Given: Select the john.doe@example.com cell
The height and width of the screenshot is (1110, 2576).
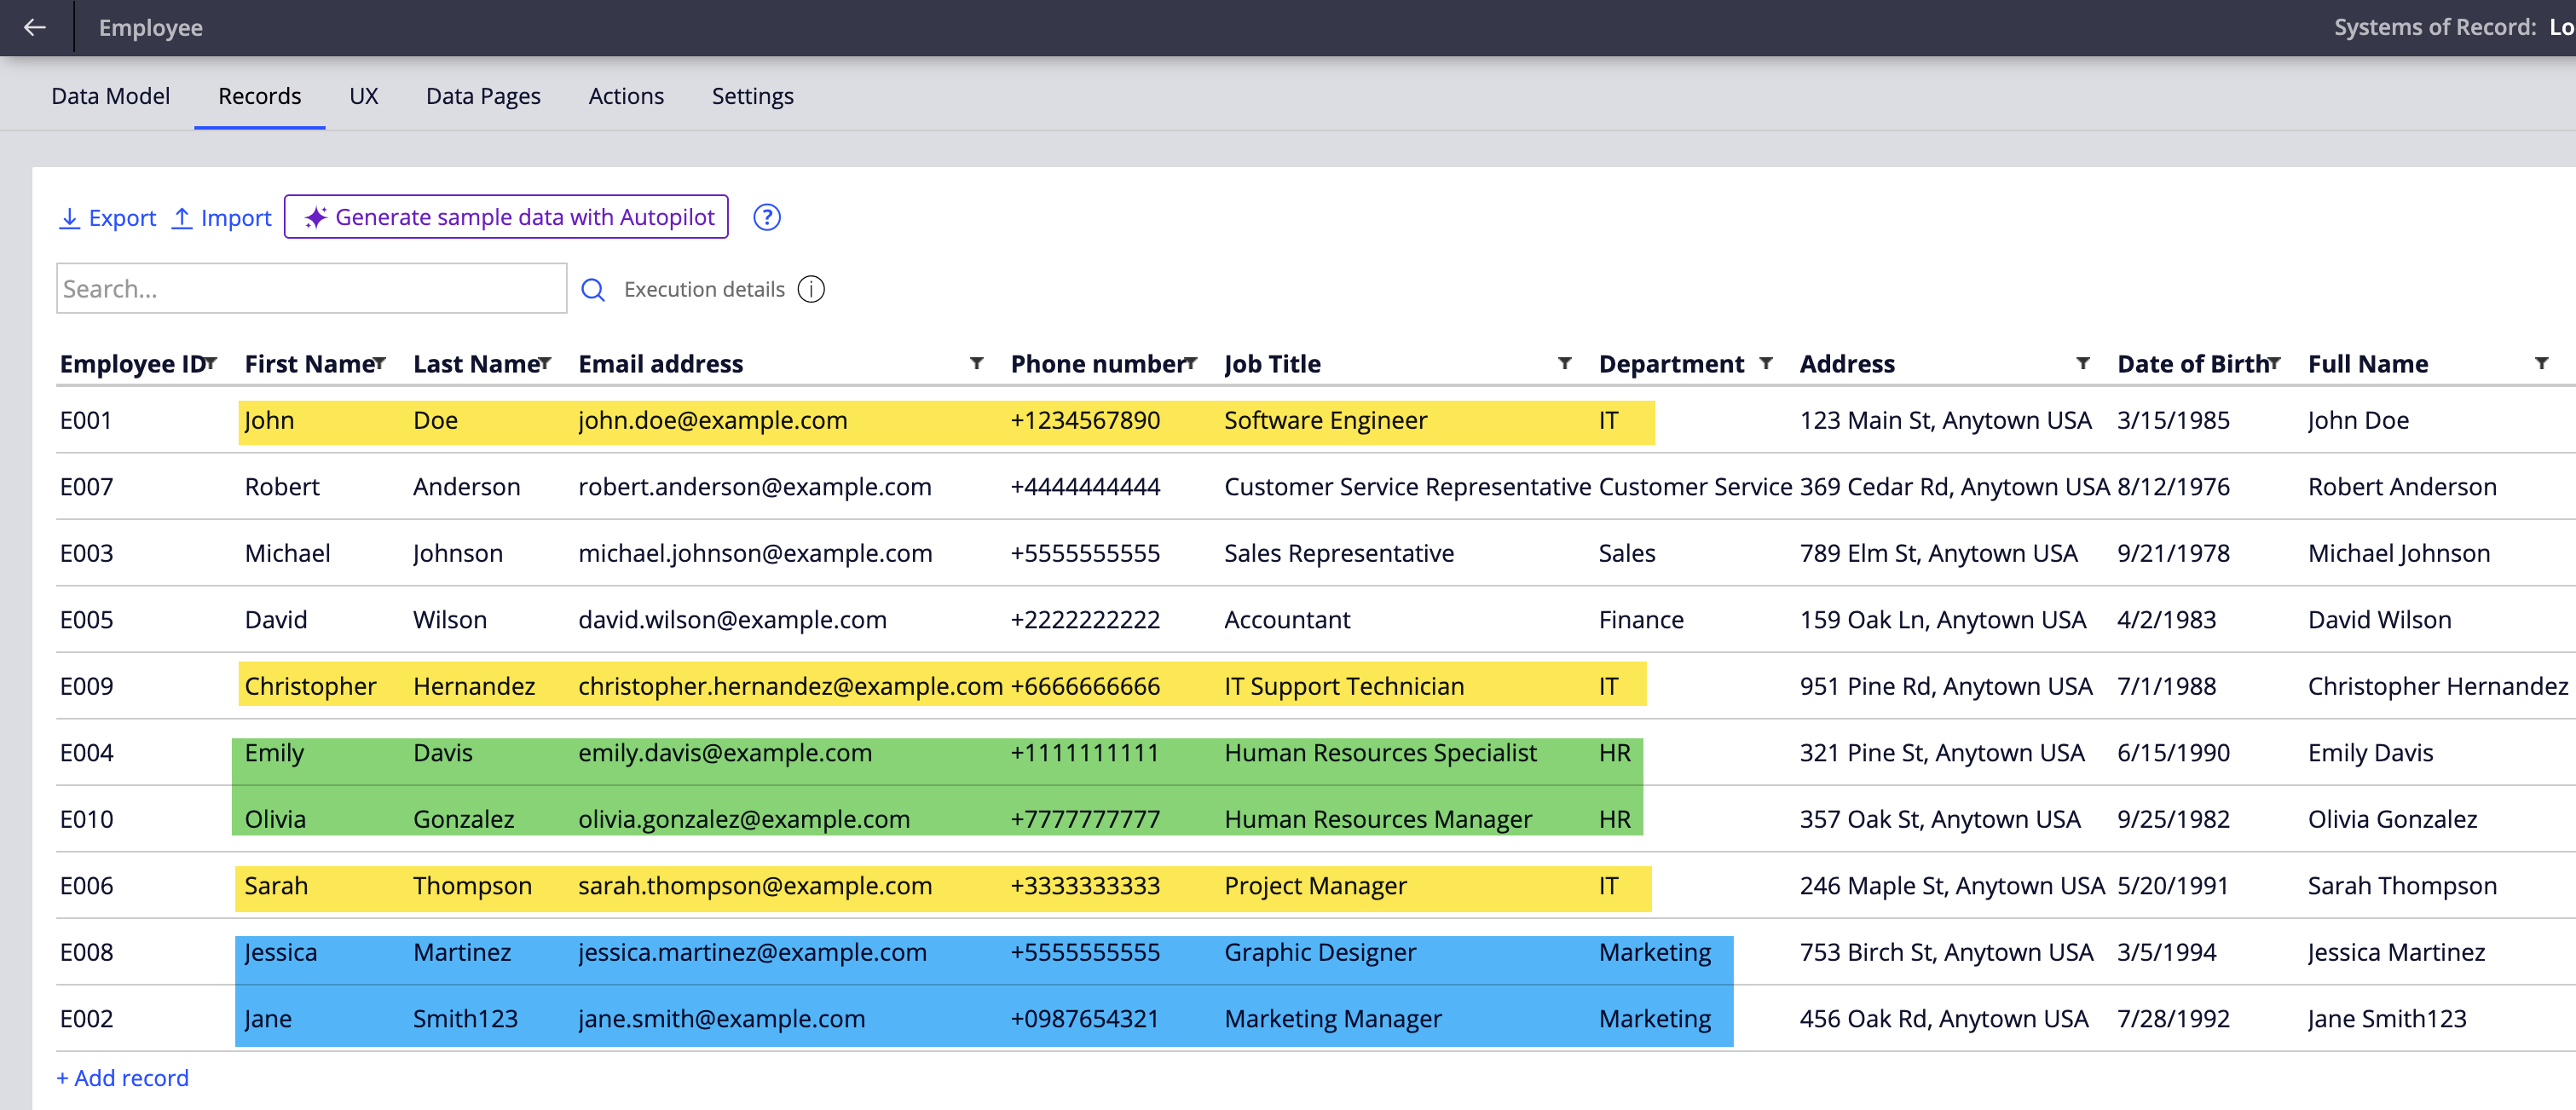Looking at the screenshot, I should (x=712, y=420).
